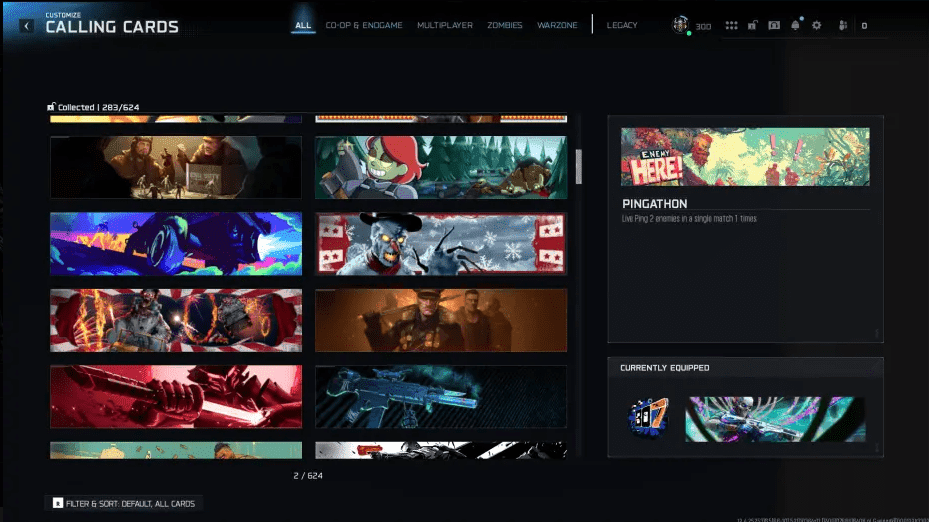Open the settings gear icon

(817, 26)
